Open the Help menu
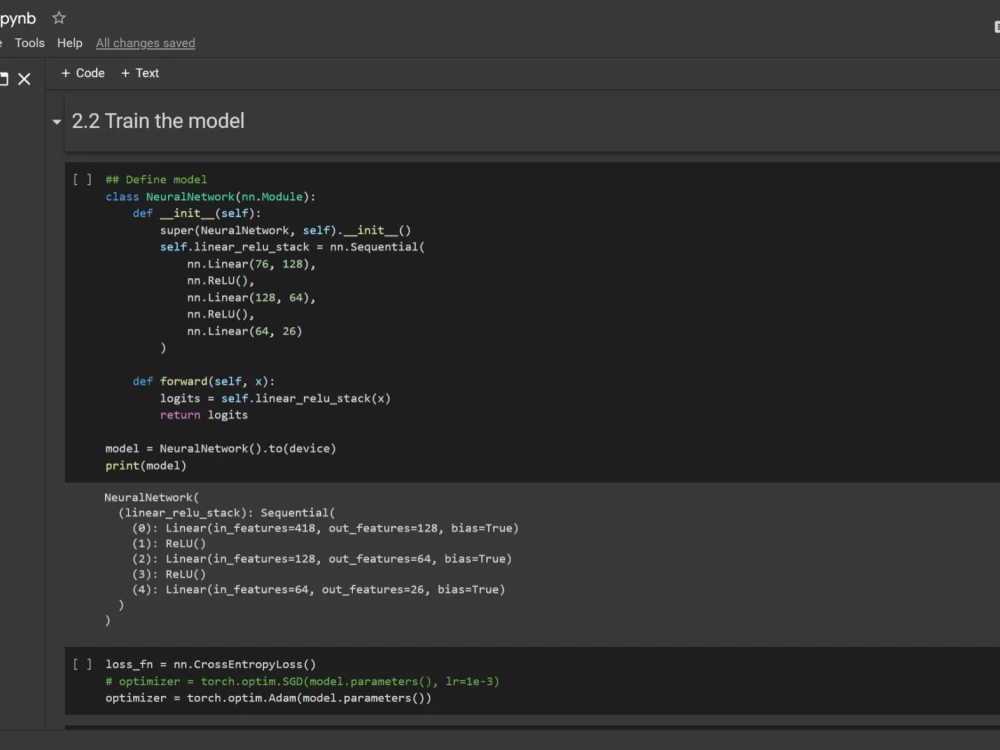1000x750 pixels. coord(69,42)
